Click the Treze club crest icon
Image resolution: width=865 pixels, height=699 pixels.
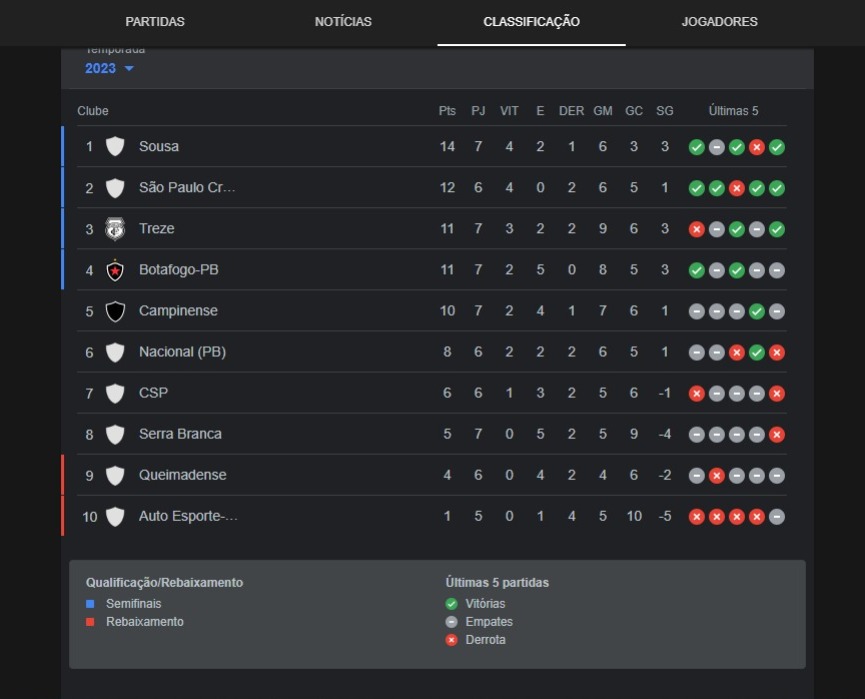115,229
